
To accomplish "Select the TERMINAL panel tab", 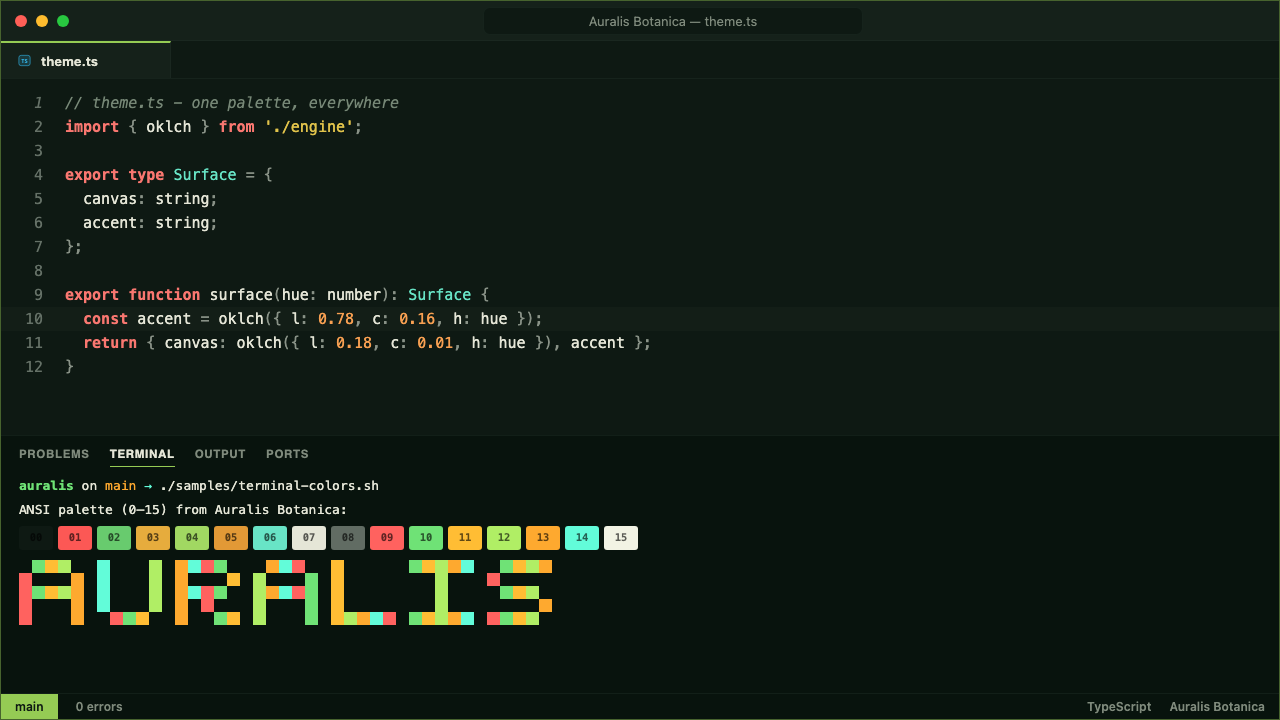I will pos(142,454).
